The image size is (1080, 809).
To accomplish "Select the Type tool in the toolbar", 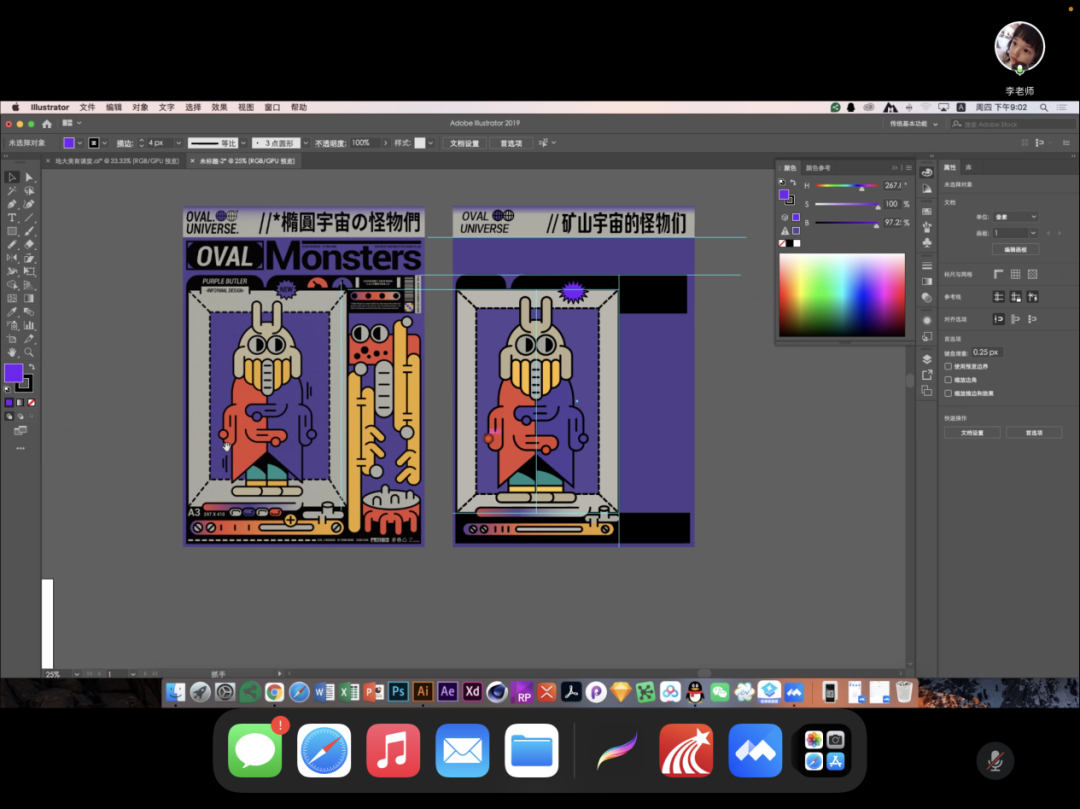I will click(12, 217).
